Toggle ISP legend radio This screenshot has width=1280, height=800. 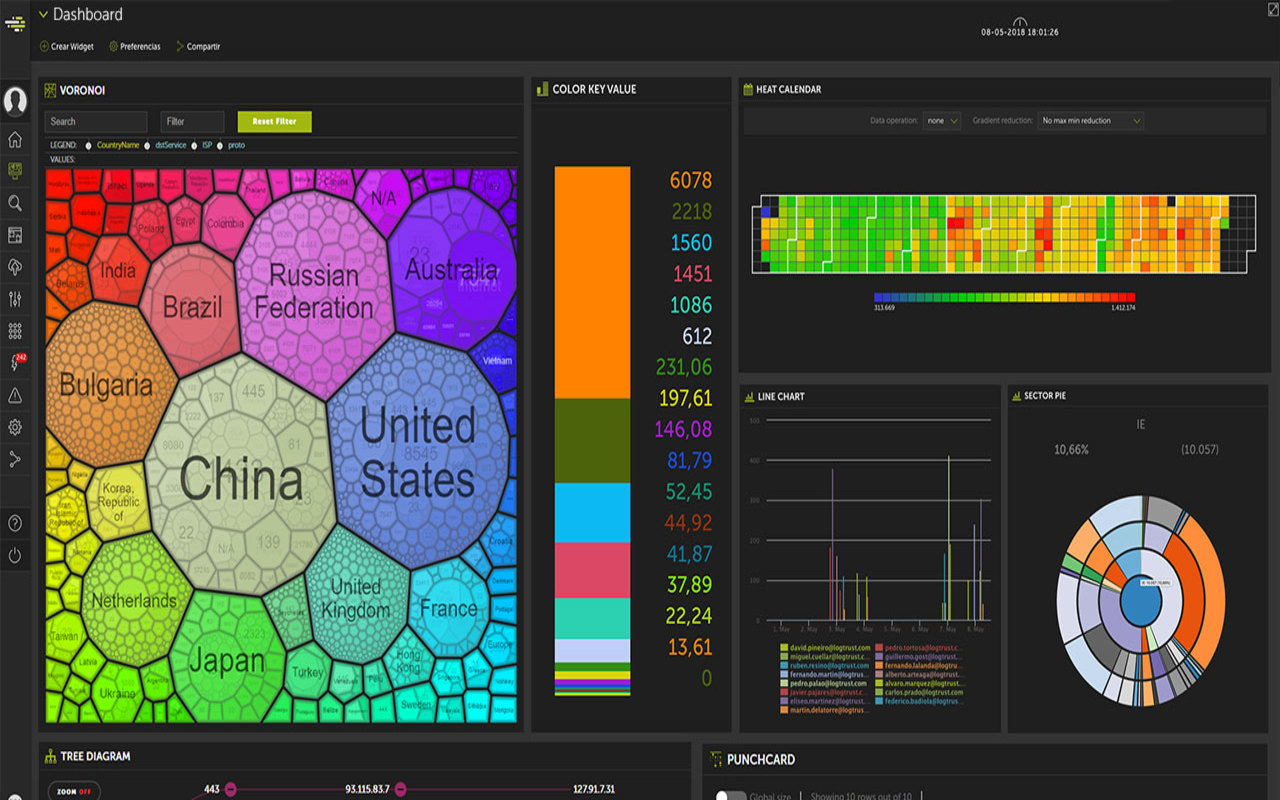coord(194,146)
